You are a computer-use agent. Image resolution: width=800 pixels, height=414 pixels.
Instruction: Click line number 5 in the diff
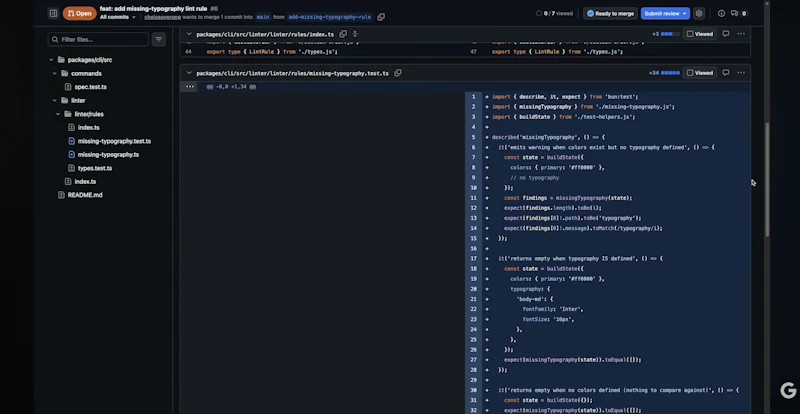click(x=473, y=137)
